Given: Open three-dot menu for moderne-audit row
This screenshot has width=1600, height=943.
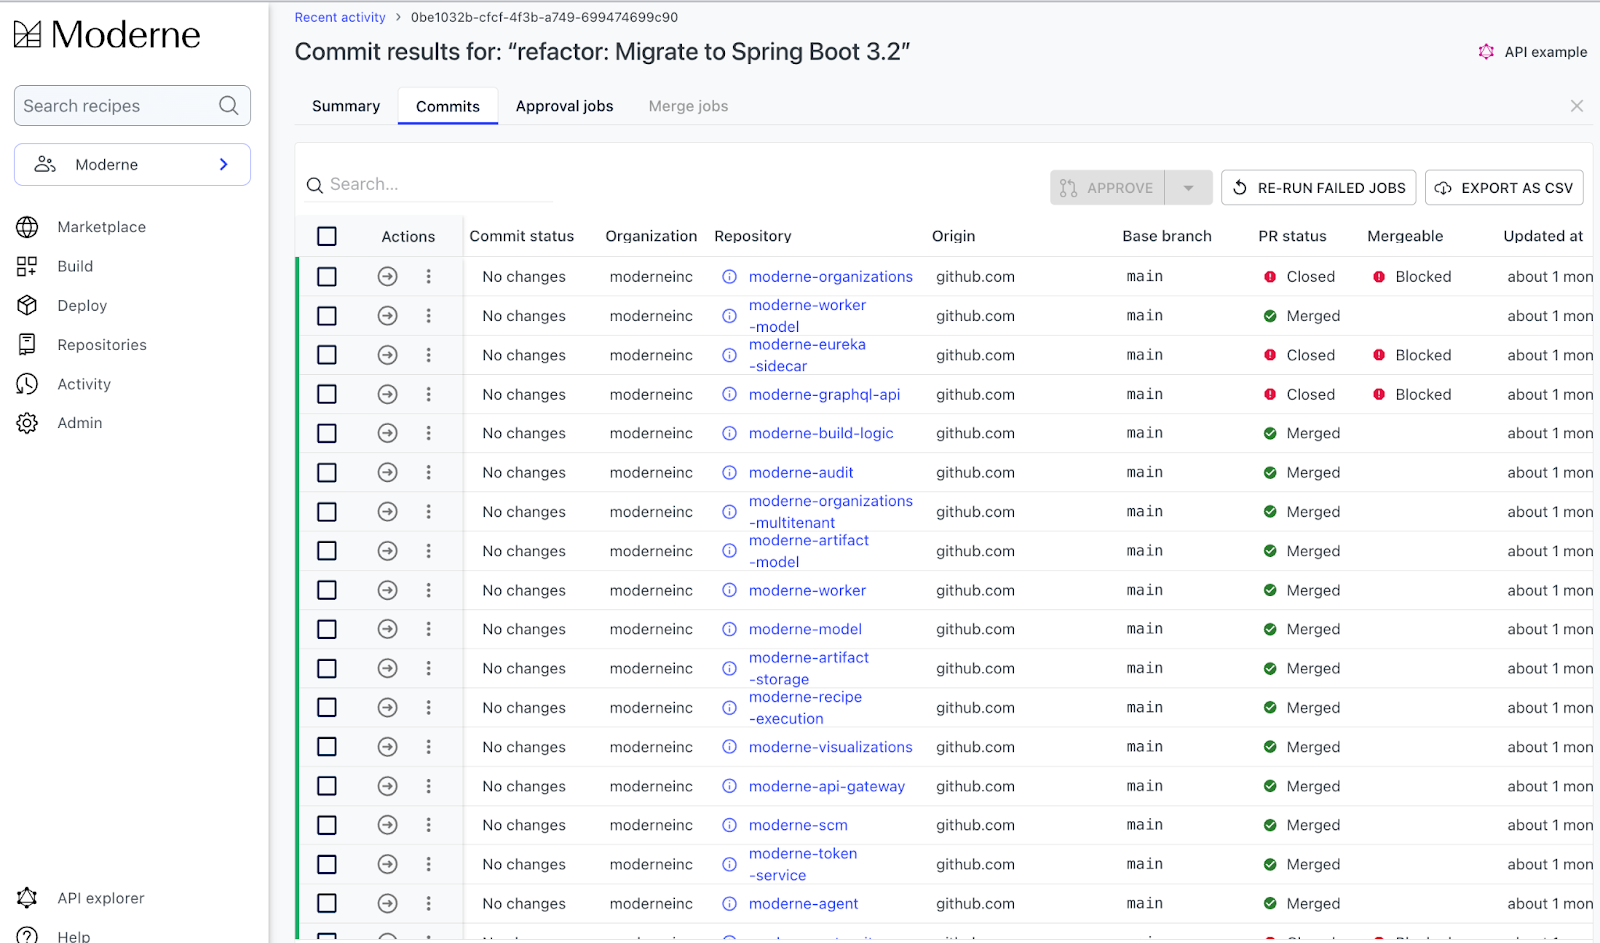Looking at the screenshot, I should [429, 472].
